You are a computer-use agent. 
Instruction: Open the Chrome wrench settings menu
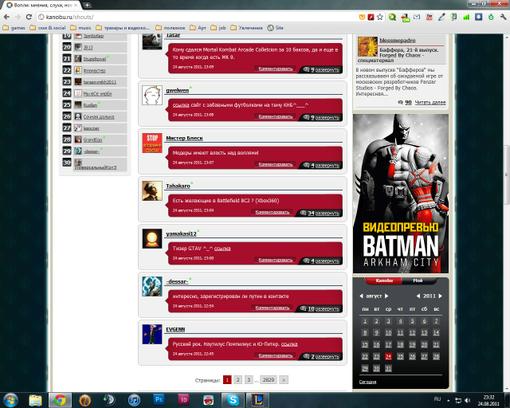click(x=503, y=17)
